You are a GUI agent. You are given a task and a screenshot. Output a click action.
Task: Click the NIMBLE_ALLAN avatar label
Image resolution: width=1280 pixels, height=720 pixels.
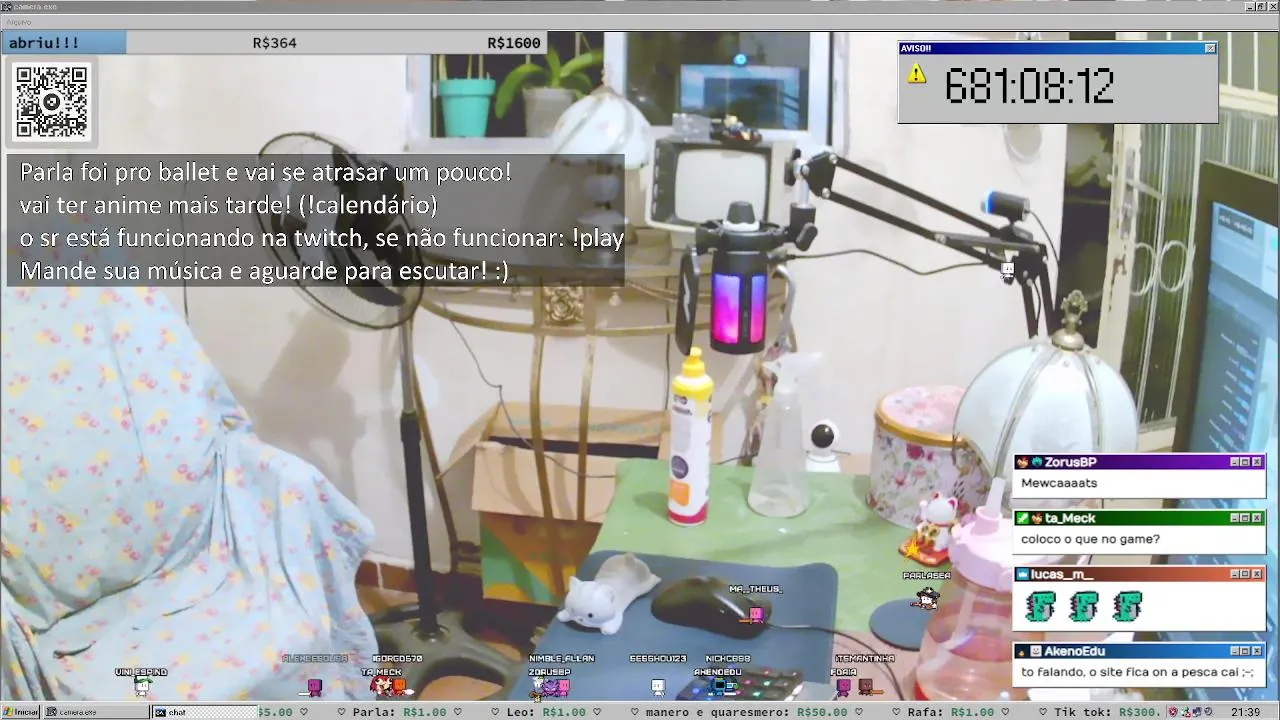coord(561,659)
